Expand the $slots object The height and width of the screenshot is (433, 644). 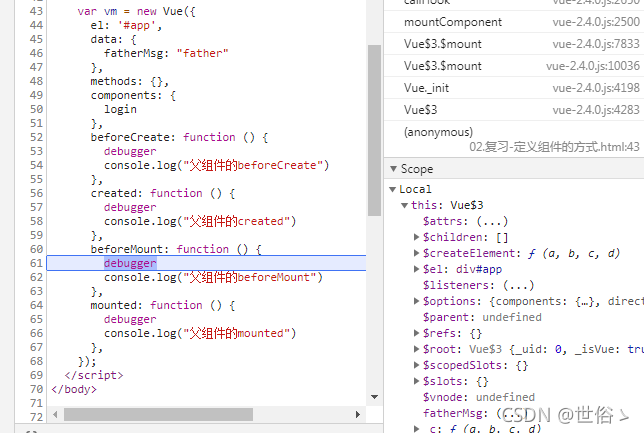[x=416, y=381]
